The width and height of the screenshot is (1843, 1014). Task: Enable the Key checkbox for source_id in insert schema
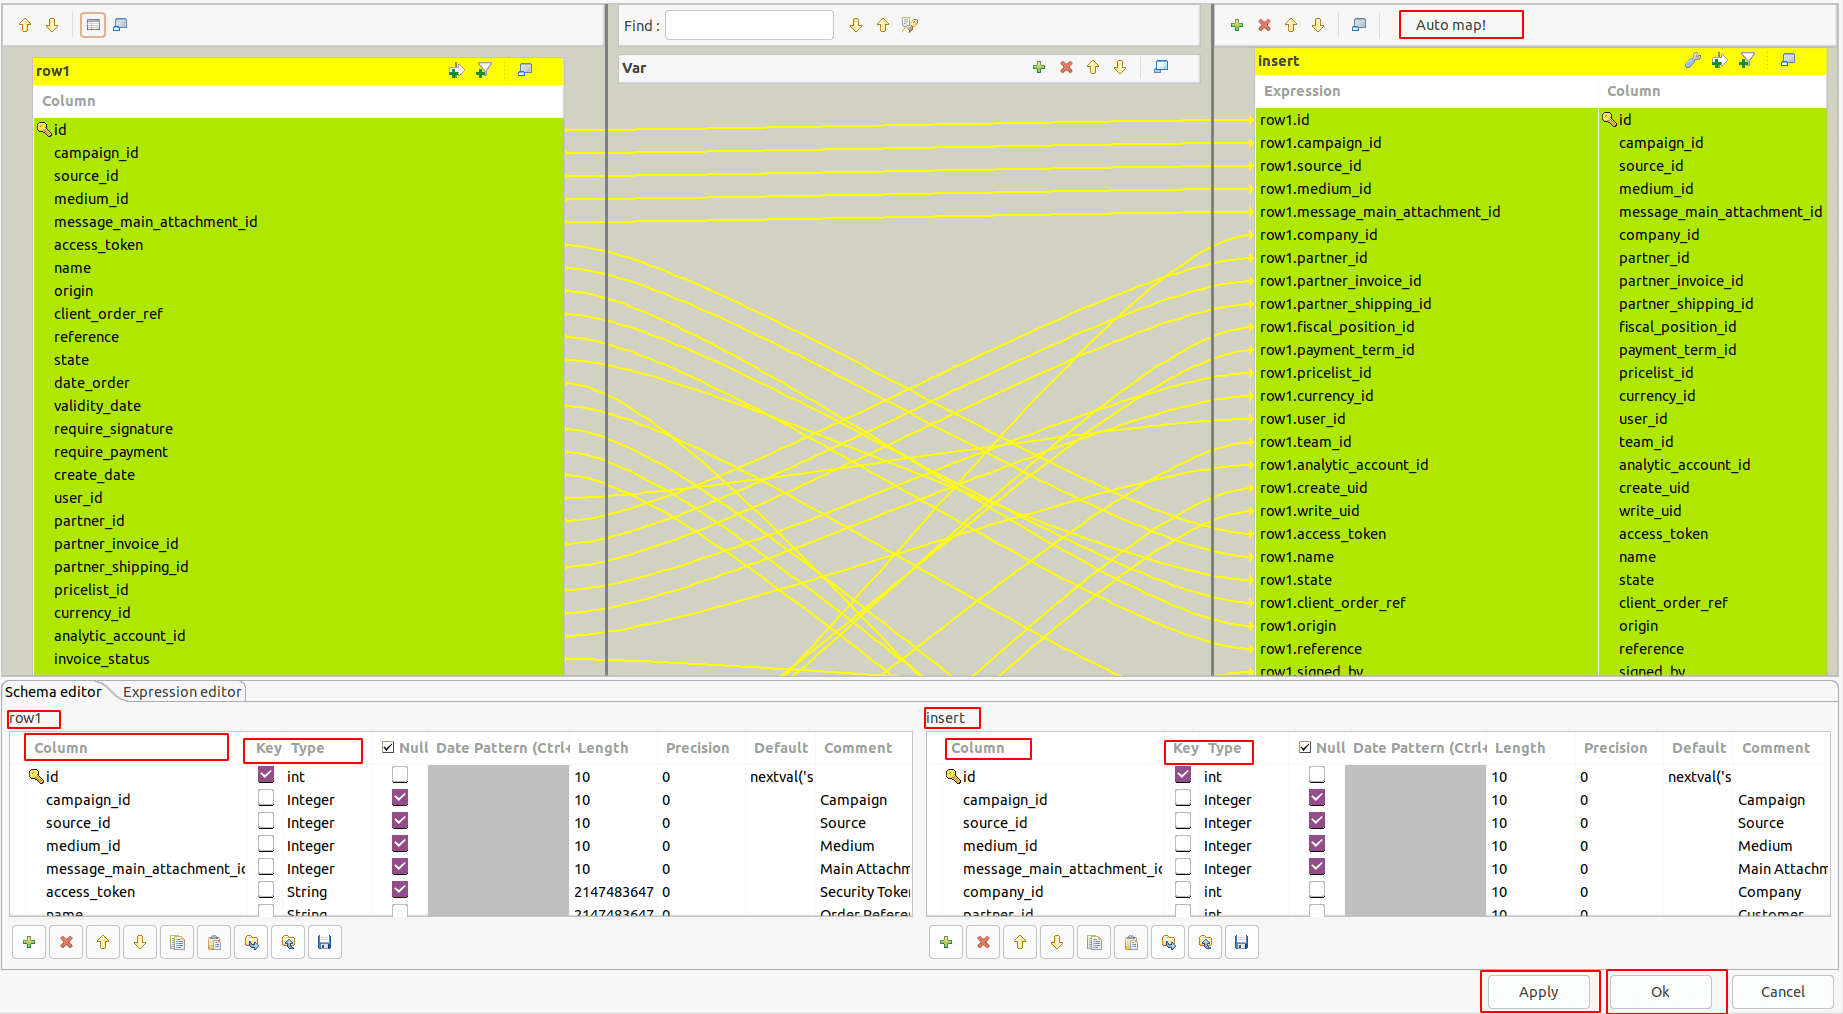pos(1183,821)
